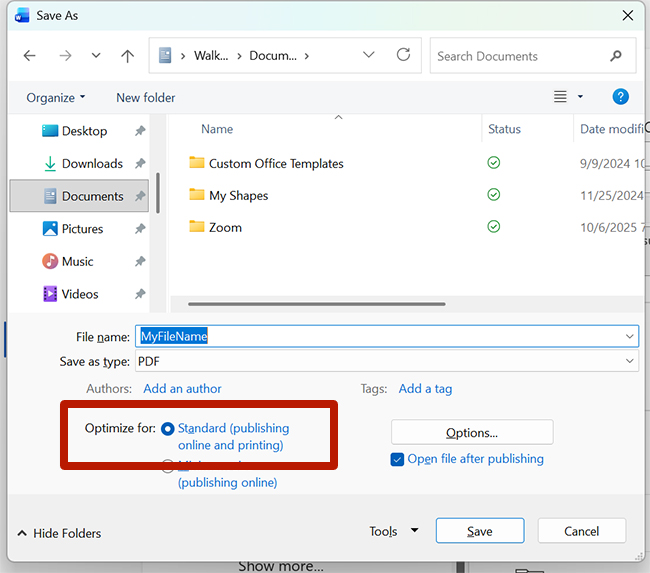Toggle Open file after publishing checkbox

click(x=397, y=459)
